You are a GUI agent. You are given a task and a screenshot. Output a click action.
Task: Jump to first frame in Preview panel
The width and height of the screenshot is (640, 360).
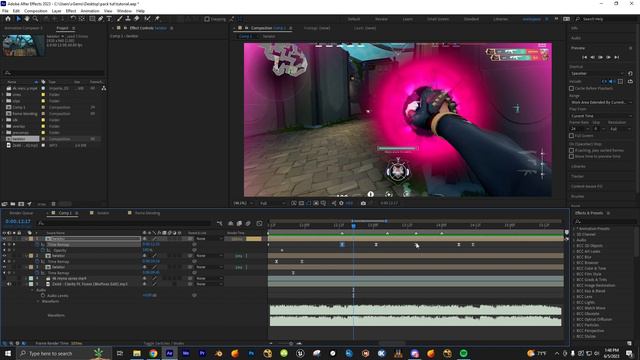click(584, 57)
